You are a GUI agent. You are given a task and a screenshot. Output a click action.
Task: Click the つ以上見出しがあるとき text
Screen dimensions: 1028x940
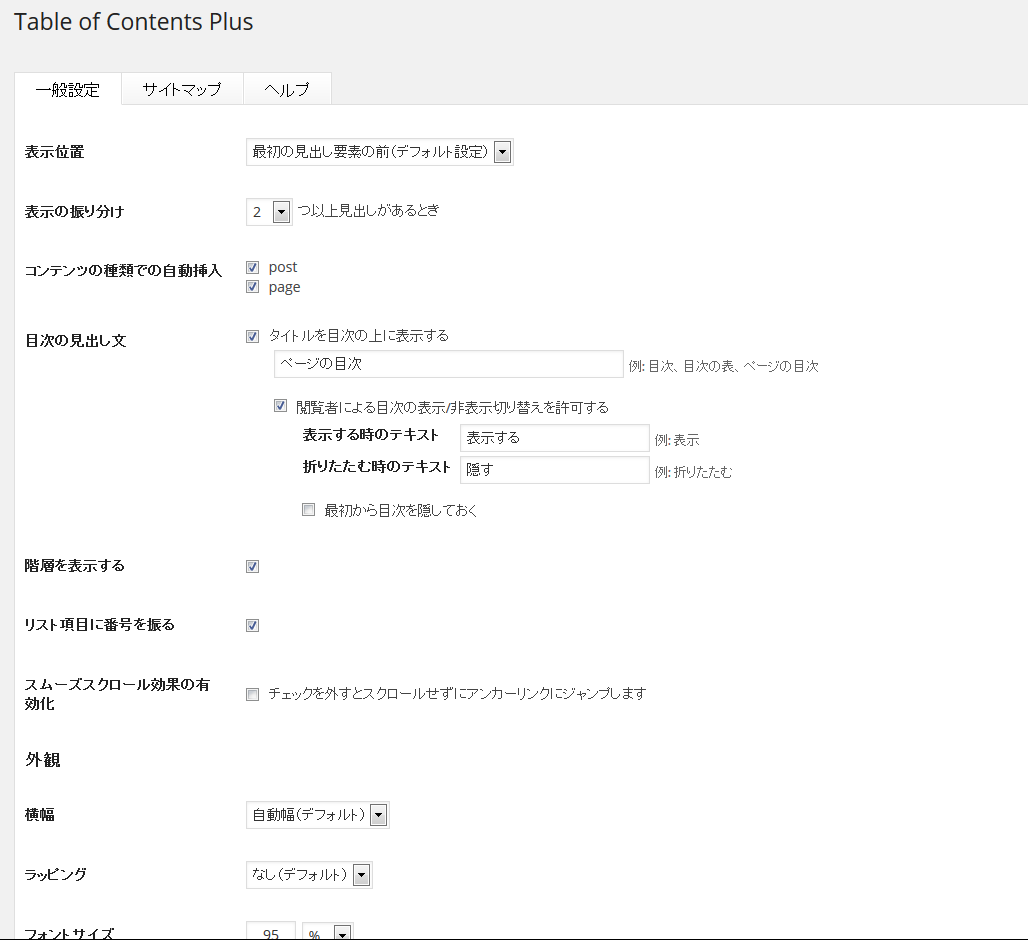(x=368, y=210)
